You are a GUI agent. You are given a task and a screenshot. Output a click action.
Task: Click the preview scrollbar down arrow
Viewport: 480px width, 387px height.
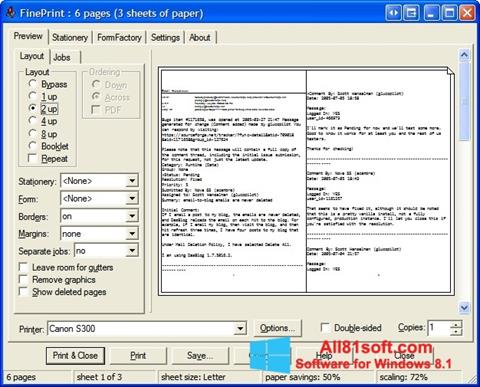pos(464,307)
